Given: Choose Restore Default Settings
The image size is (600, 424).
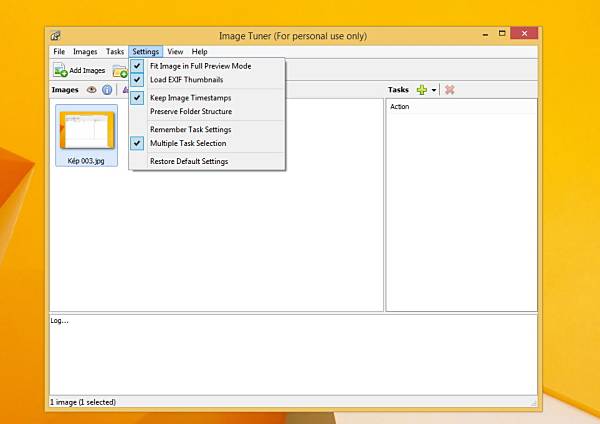Looking at the screenshot, I should tap(208, 161).
